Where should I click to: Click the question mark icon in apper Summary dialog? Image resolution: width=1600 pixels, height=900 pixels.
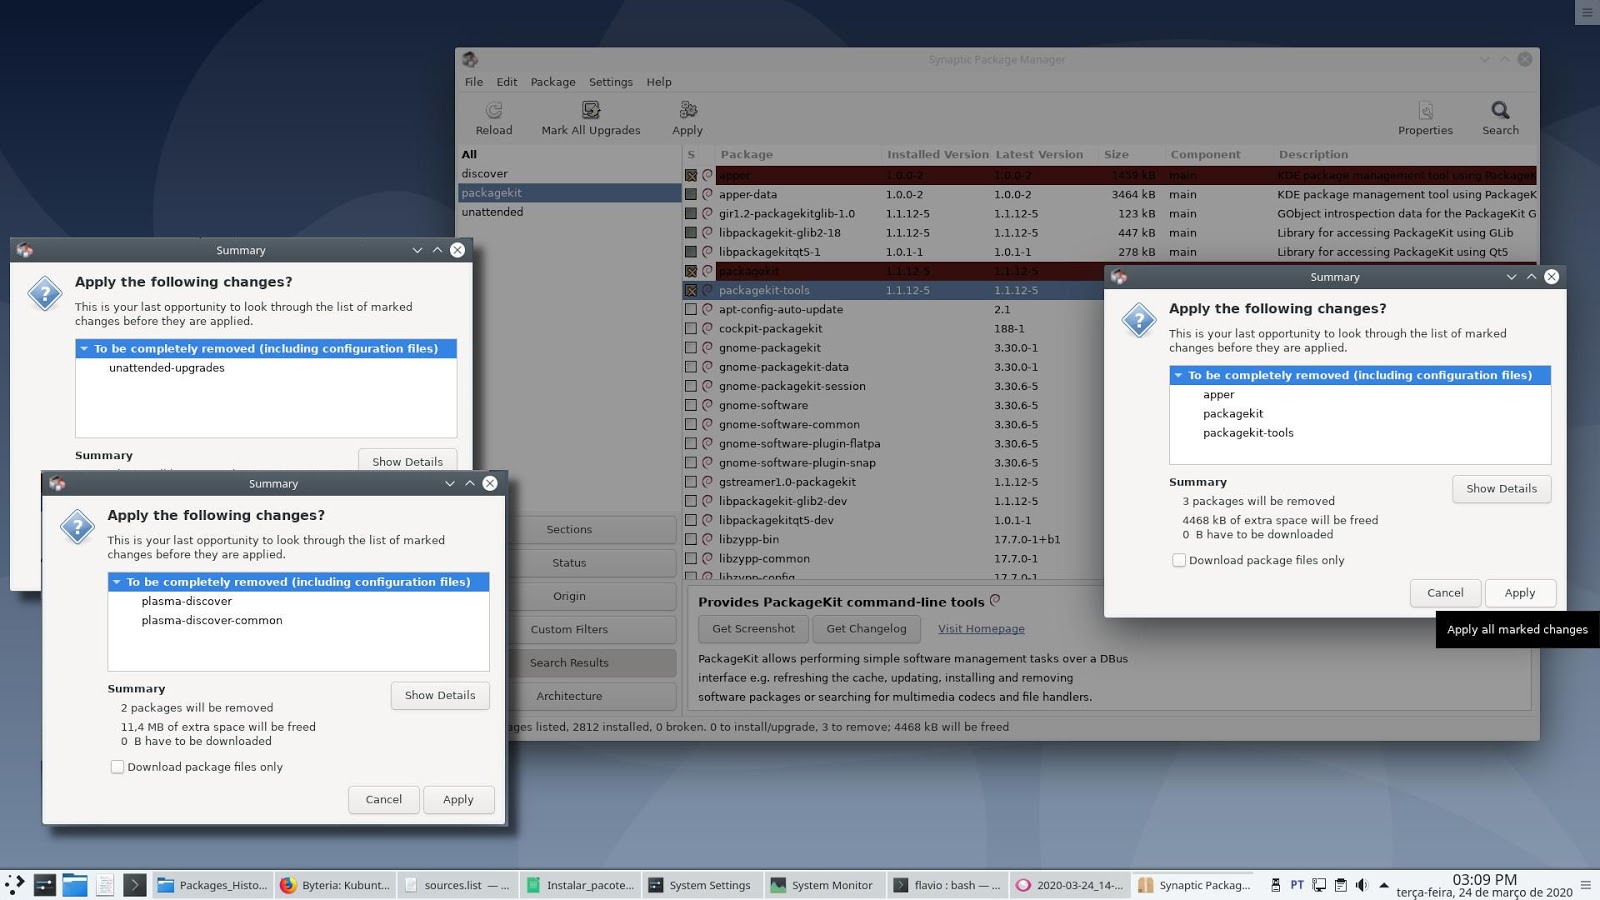(x=1139, y=321)
